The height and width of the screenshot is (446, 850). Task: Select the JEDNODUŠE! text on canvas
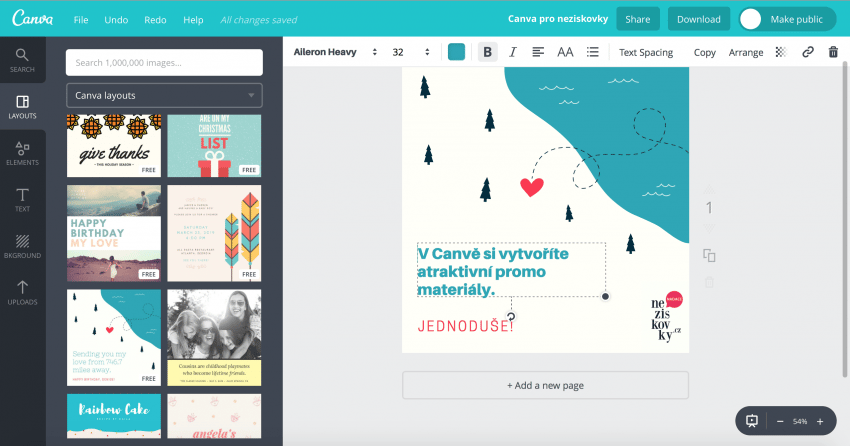pyautogui.click(x=465, y=326)
